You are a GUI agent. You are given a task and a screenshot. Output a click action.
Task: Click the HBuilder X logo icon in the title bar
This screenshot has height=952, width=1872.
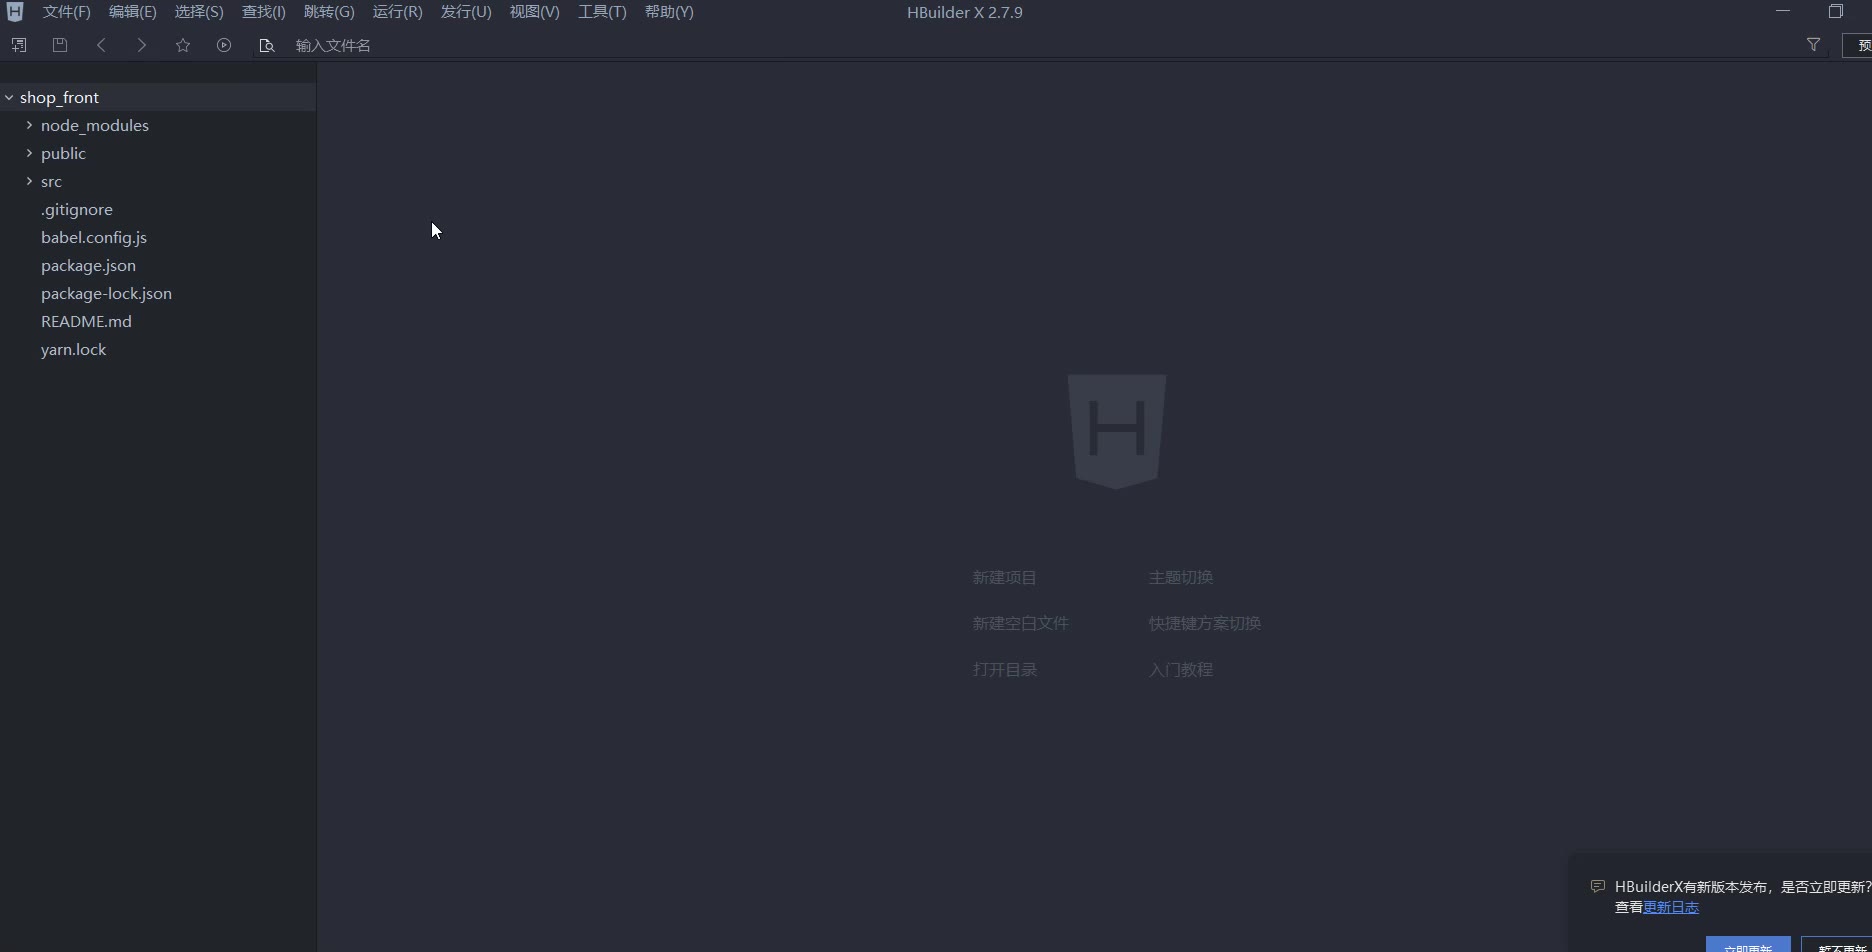(15, 12)
